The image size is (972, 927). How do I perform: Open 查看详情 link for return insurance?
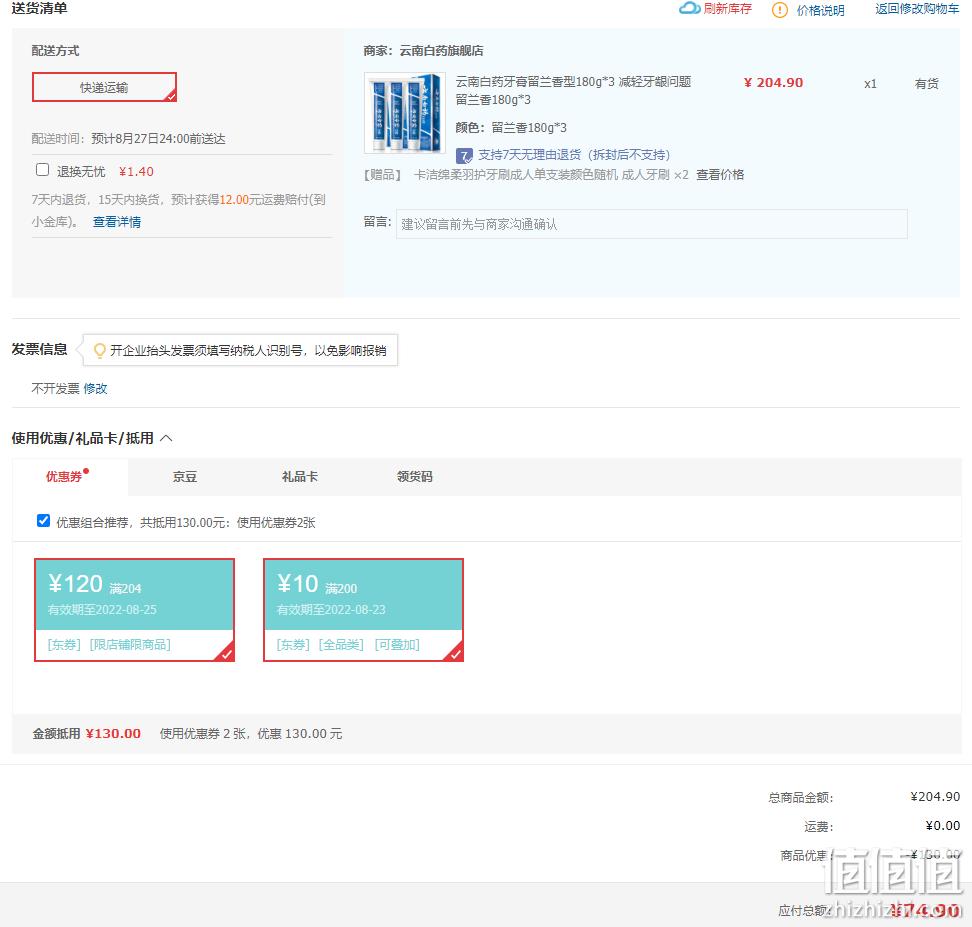point(117,222)
